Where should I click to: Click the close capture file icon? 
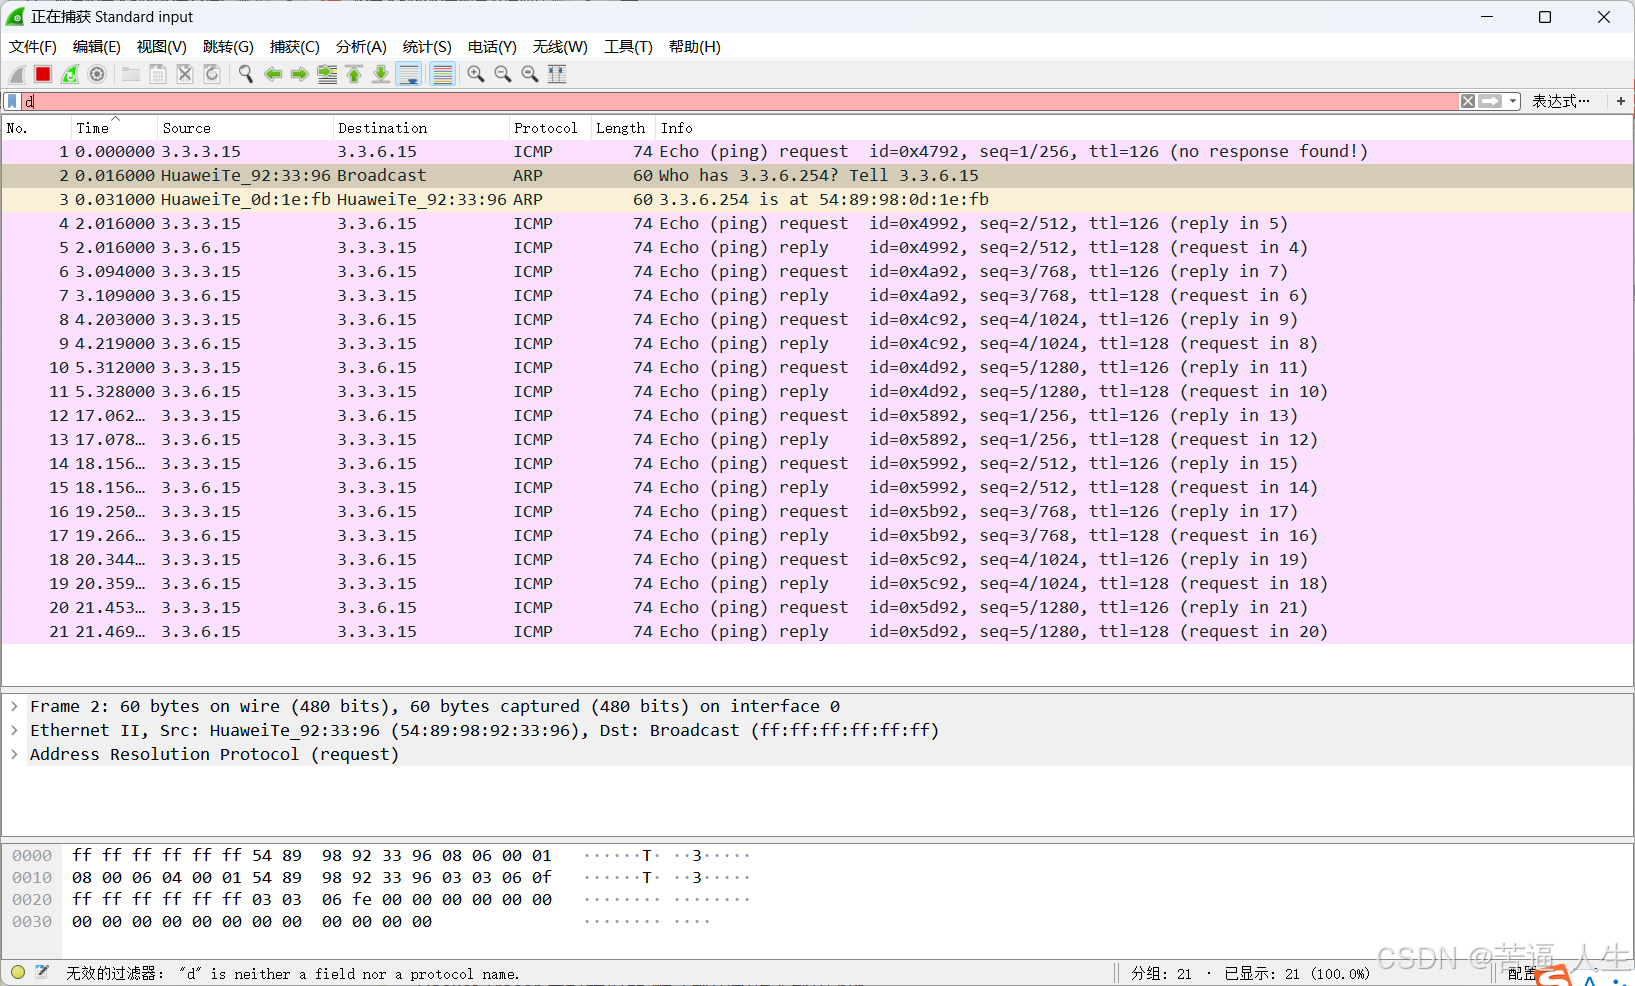point(185,74)
